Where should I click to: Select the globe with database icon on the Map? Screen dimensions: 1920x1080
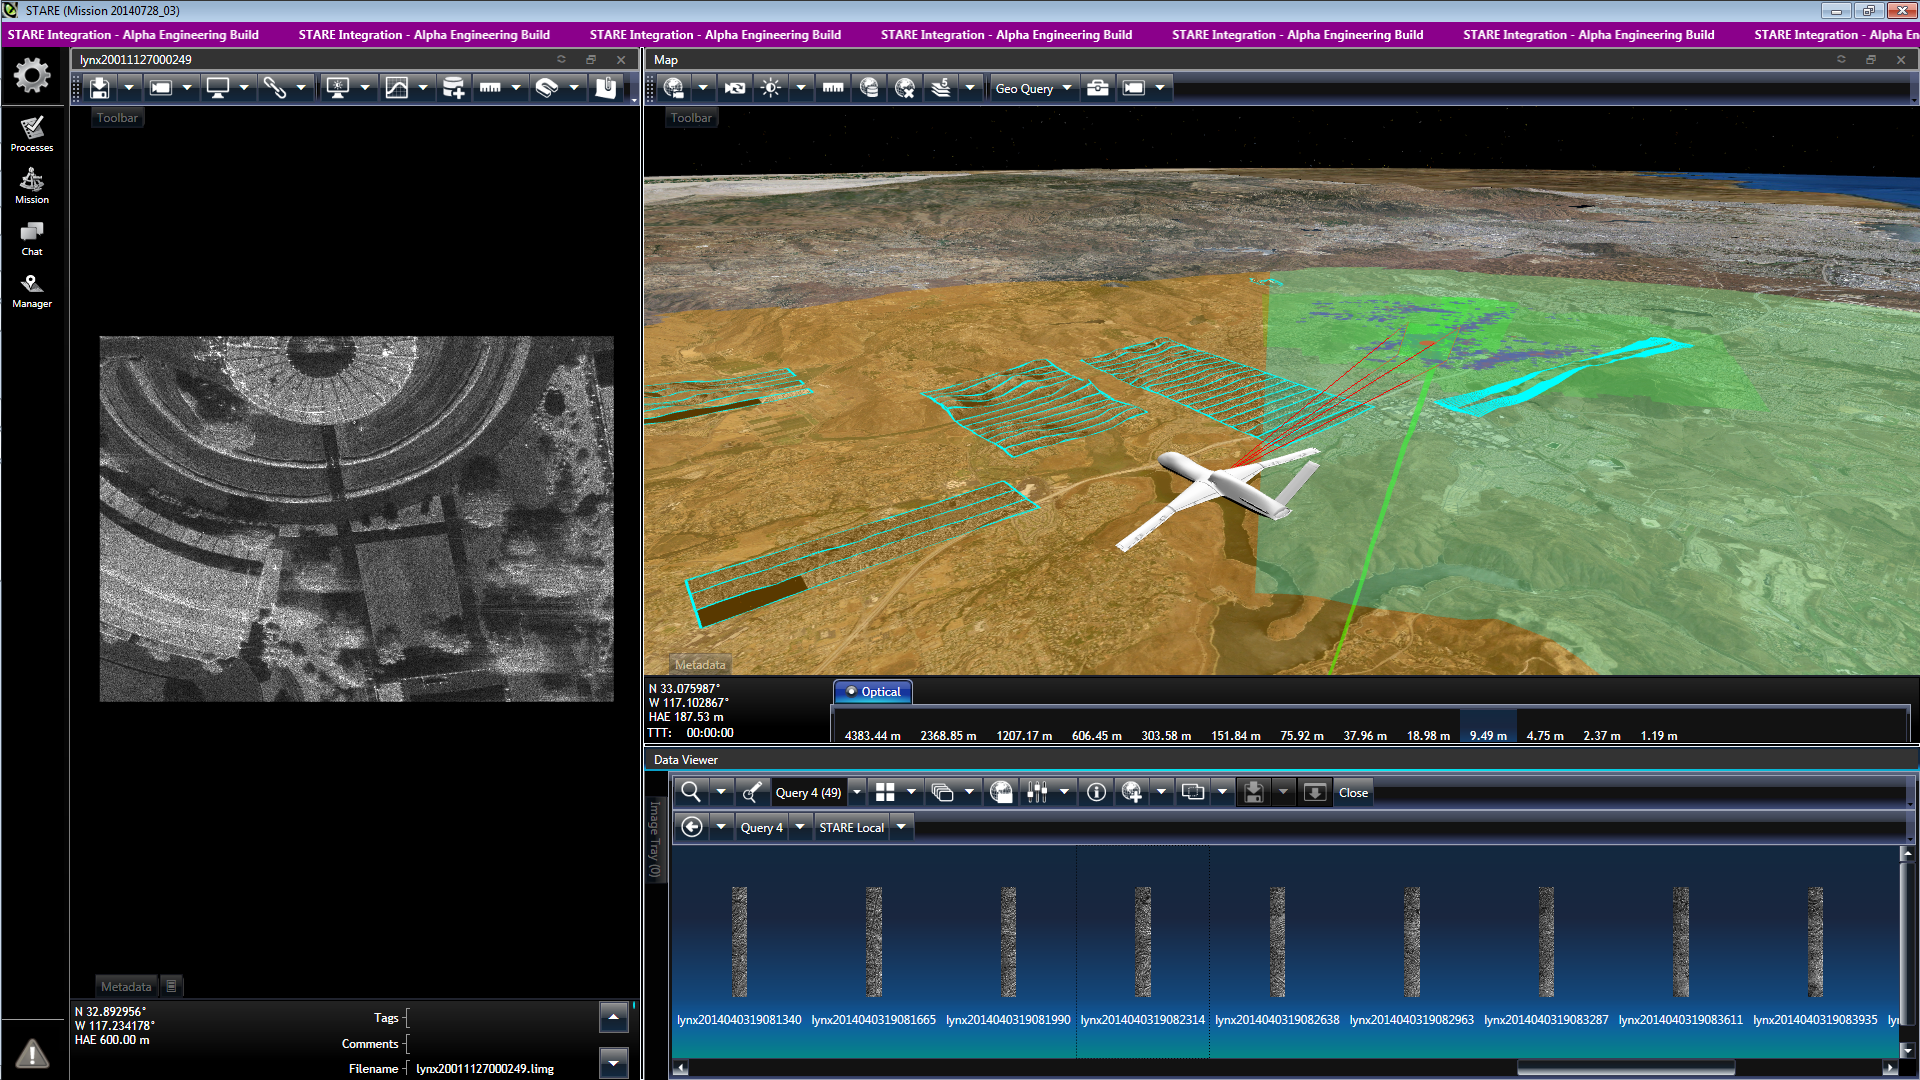click(868, 88)
